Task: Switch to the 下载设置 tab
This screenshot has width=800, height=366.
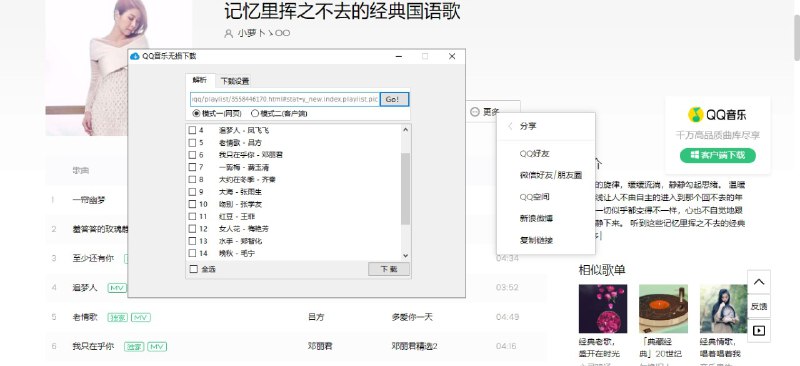Action: point(235,81)
